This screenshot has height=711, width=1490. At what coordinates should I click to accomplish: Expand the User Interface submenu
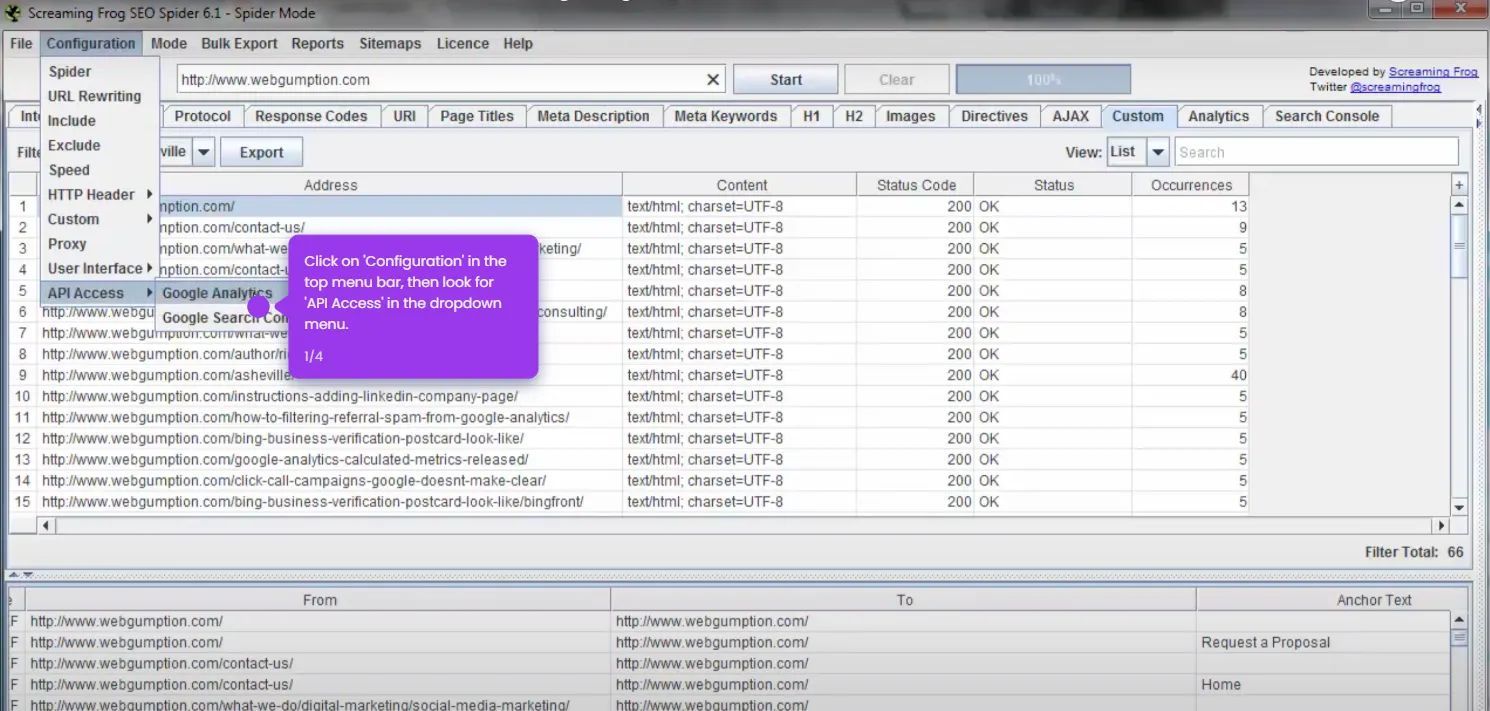pos(99,268)
